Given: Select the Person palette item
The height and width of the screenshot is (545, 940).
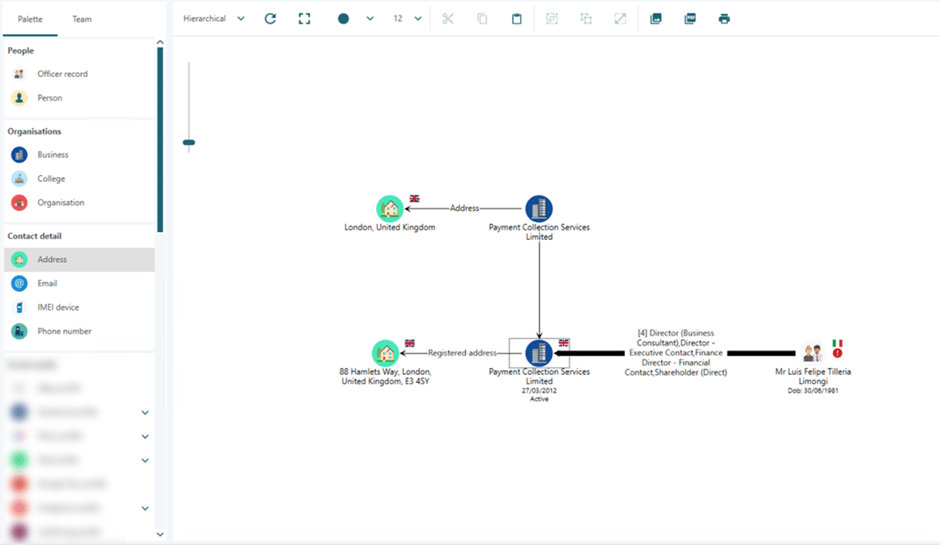Looking at the screenshot, I should [x=79, y=98].
